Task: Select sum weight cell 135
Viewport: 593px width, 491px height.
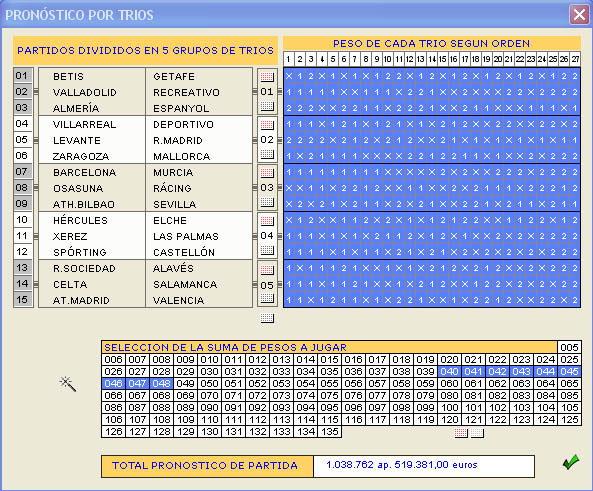Action: pyautogui.click(x=329, y=432)
